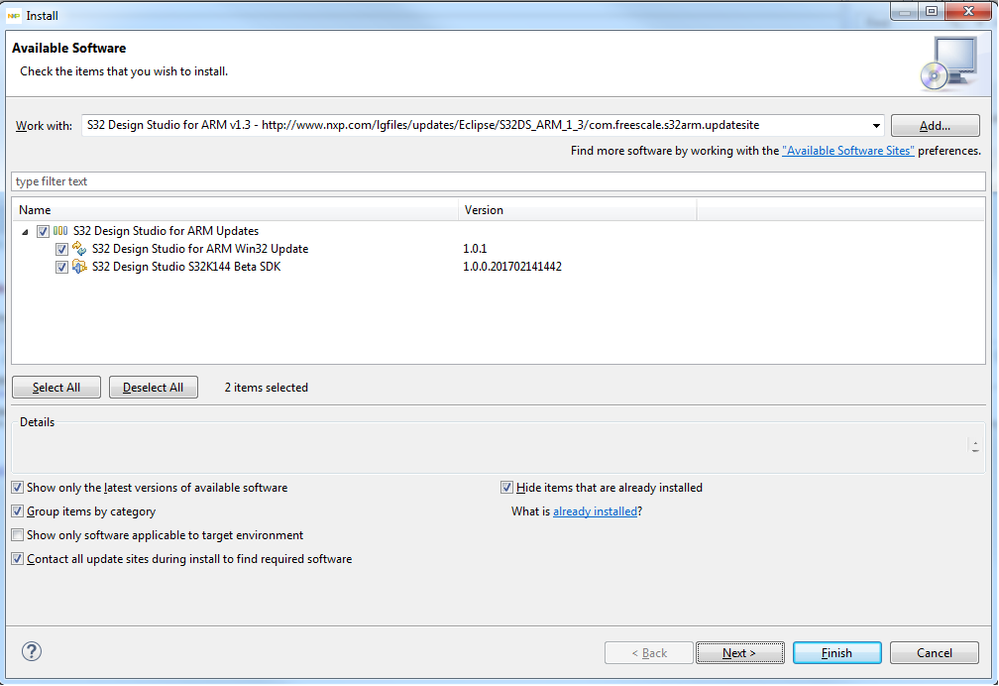Minimize the Install window
Viewport: 999px width, 686px height.
click(x=905, y=11)
